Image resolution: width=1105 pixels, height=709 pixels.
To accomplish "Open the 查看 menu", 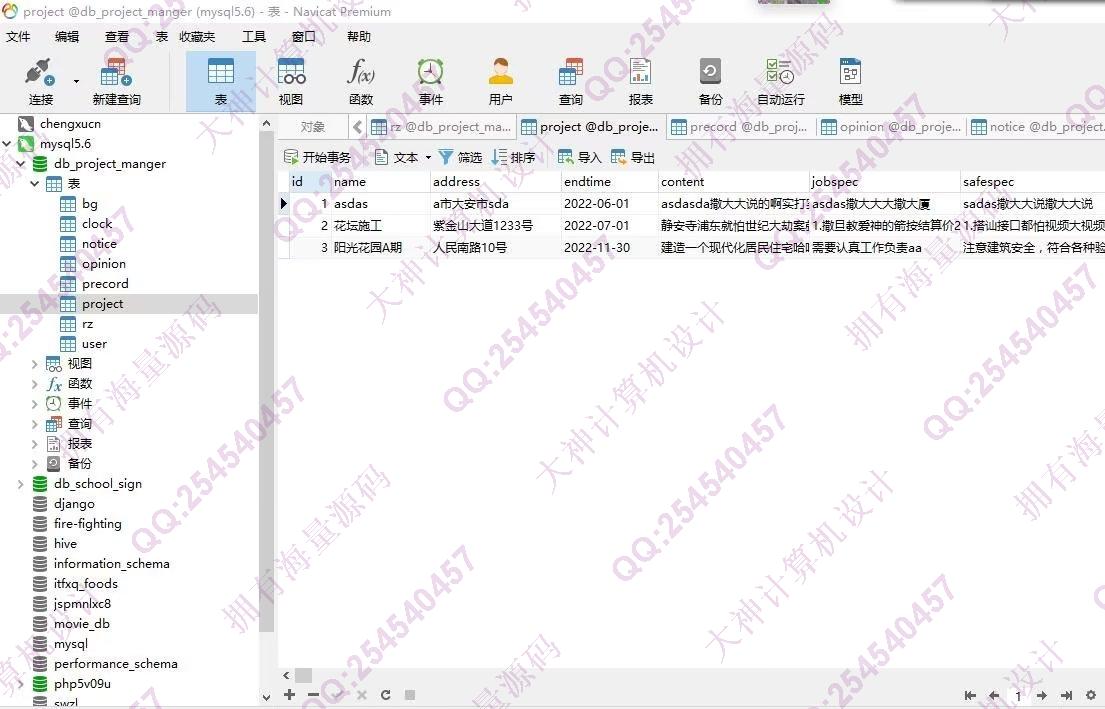I will [x=117, y=37].
